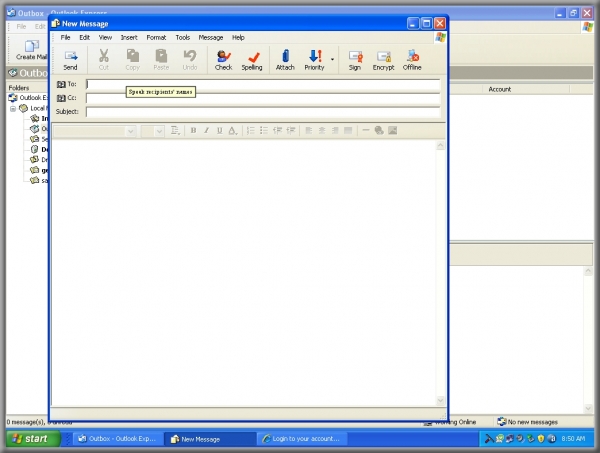Encrypt the message
Viewport: 600px width, 453px height.
point(383,60)
